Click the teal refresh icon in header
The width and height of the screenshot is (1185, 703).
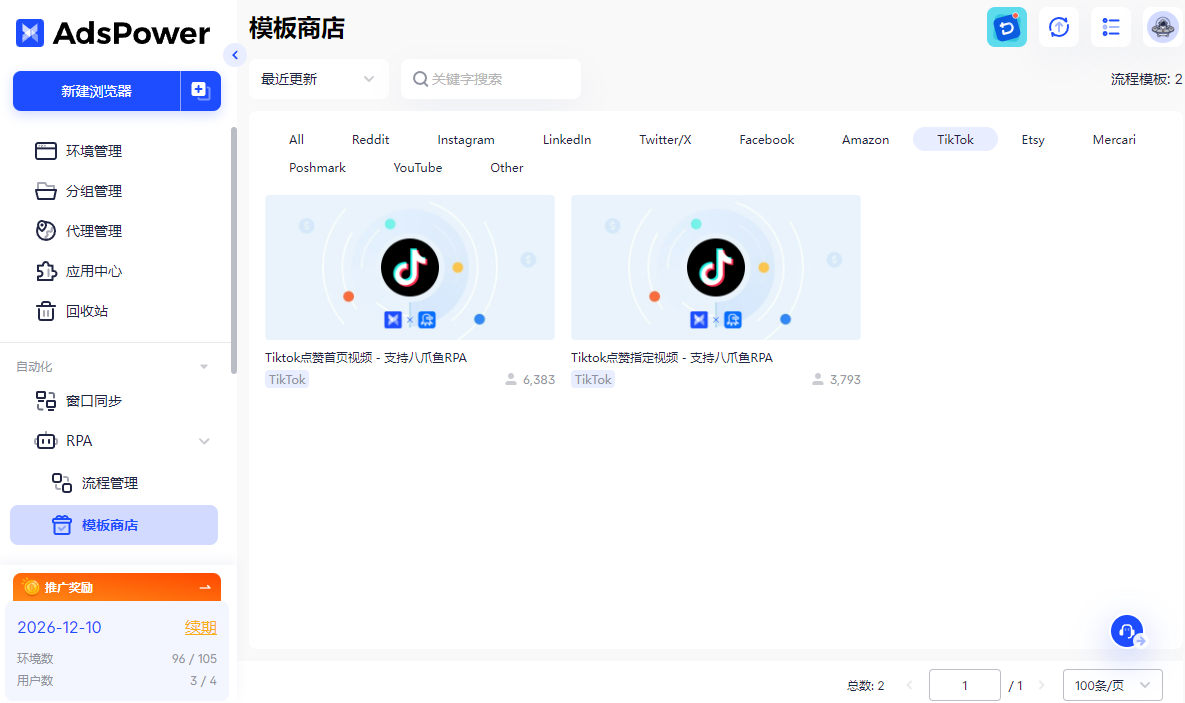click(x=1007, y=27)
